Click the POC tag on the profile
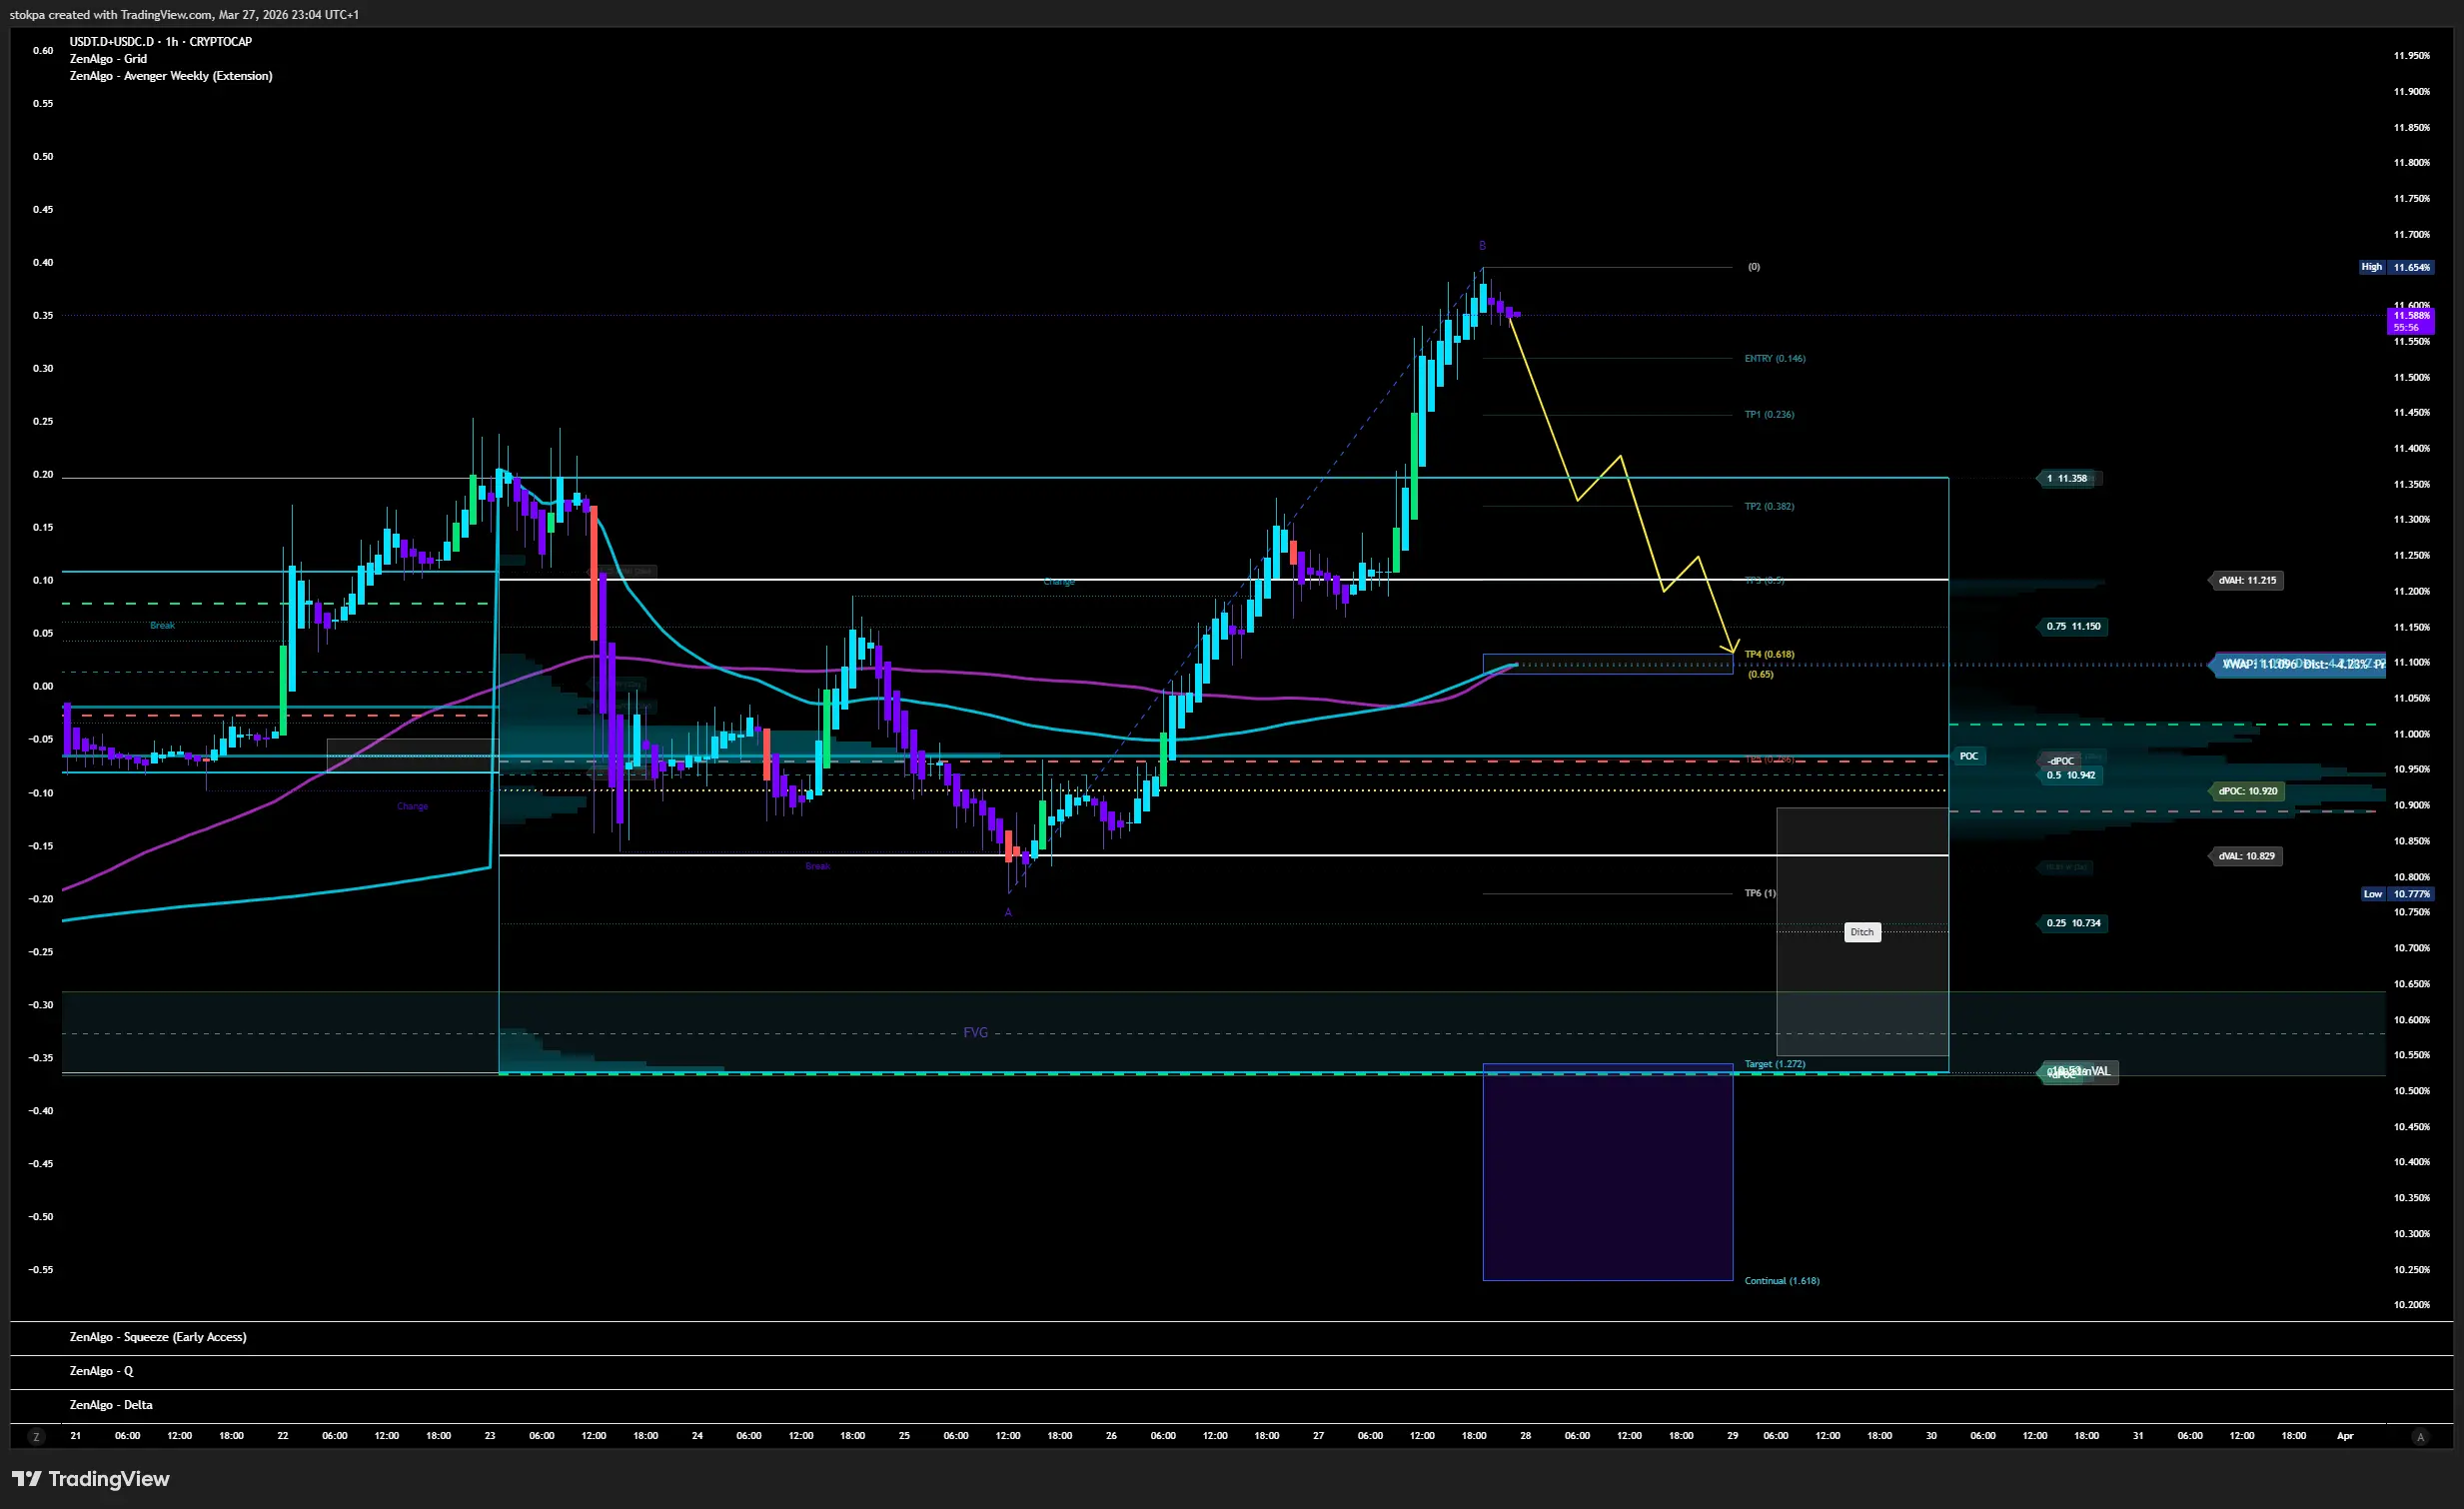 [1968, 756]
